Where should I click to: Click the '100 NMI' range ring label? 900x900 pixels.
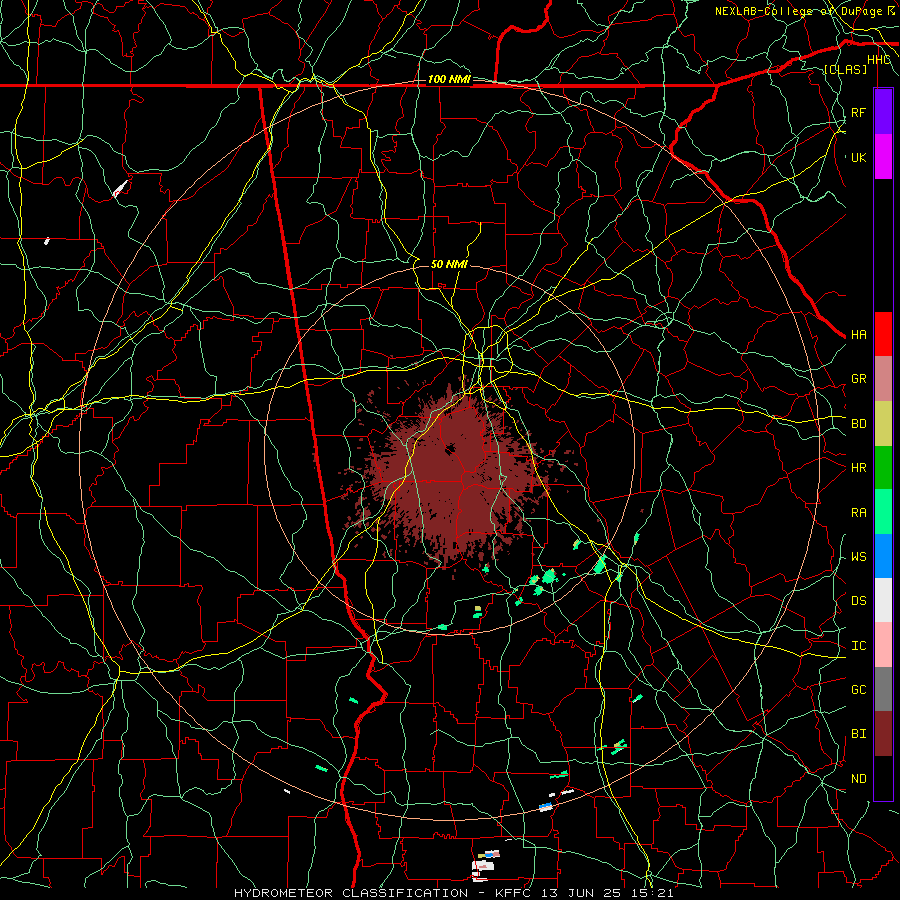tap(449, 79)
